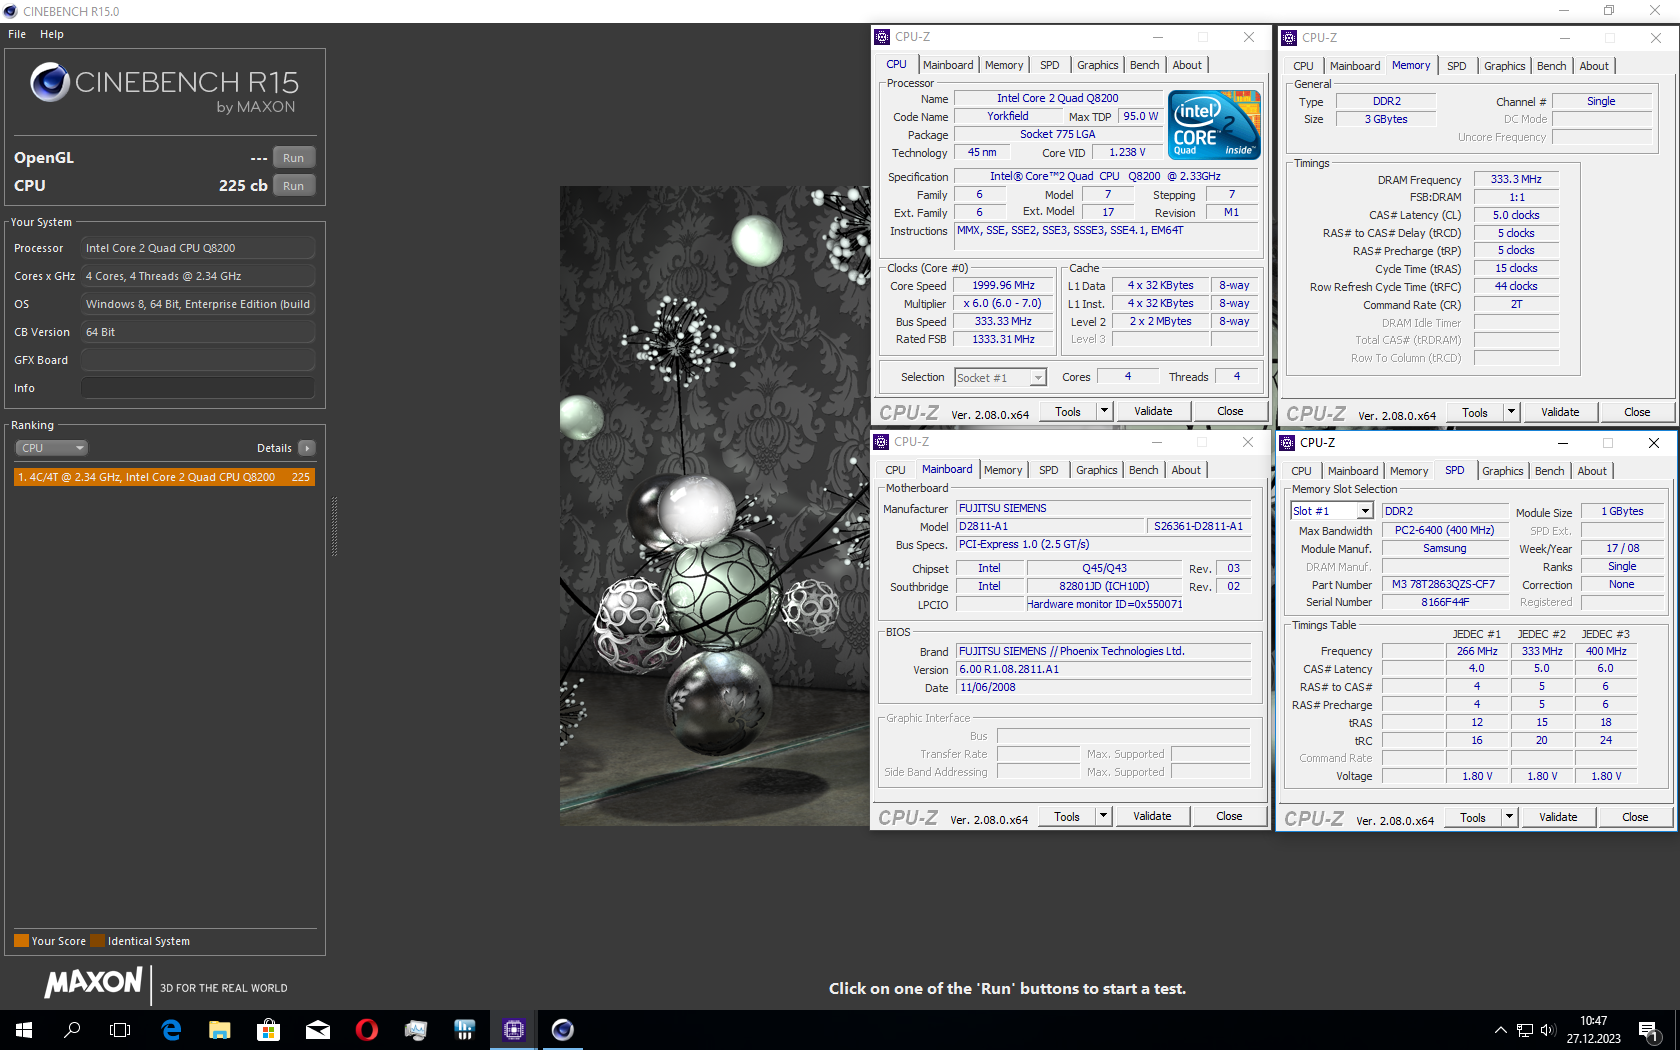
Task: Open the Action Center notifications icon
Action: point(1649,1030)
